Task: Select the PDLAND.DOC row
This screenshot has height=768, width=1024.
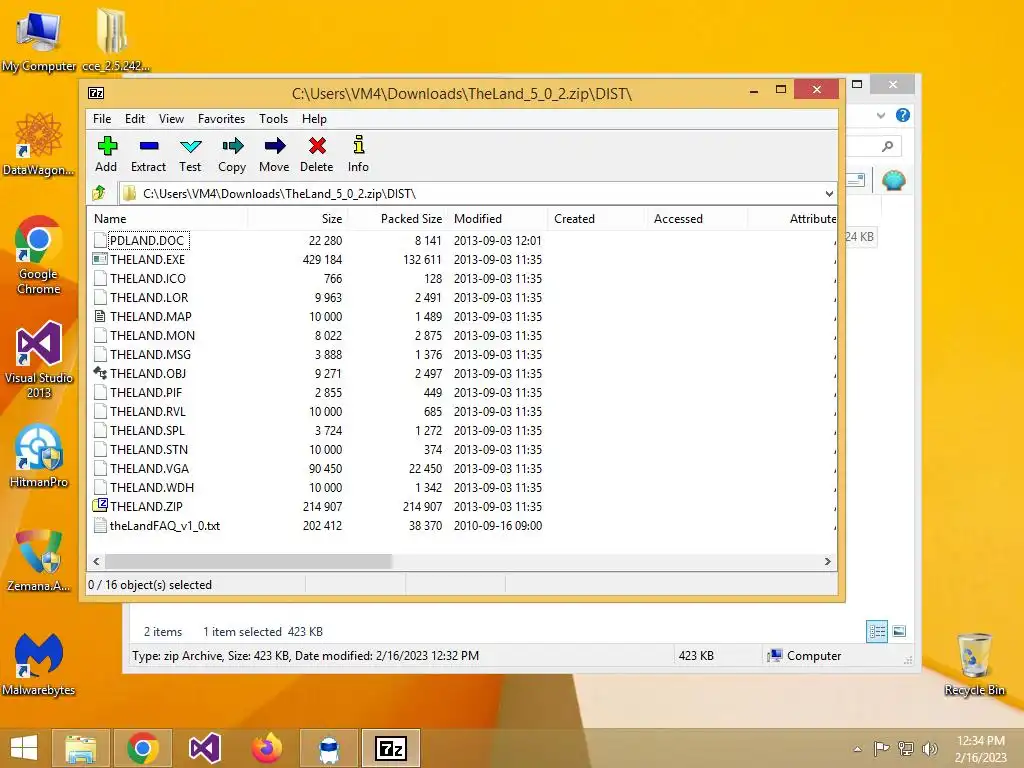Action: coord(462,240)
